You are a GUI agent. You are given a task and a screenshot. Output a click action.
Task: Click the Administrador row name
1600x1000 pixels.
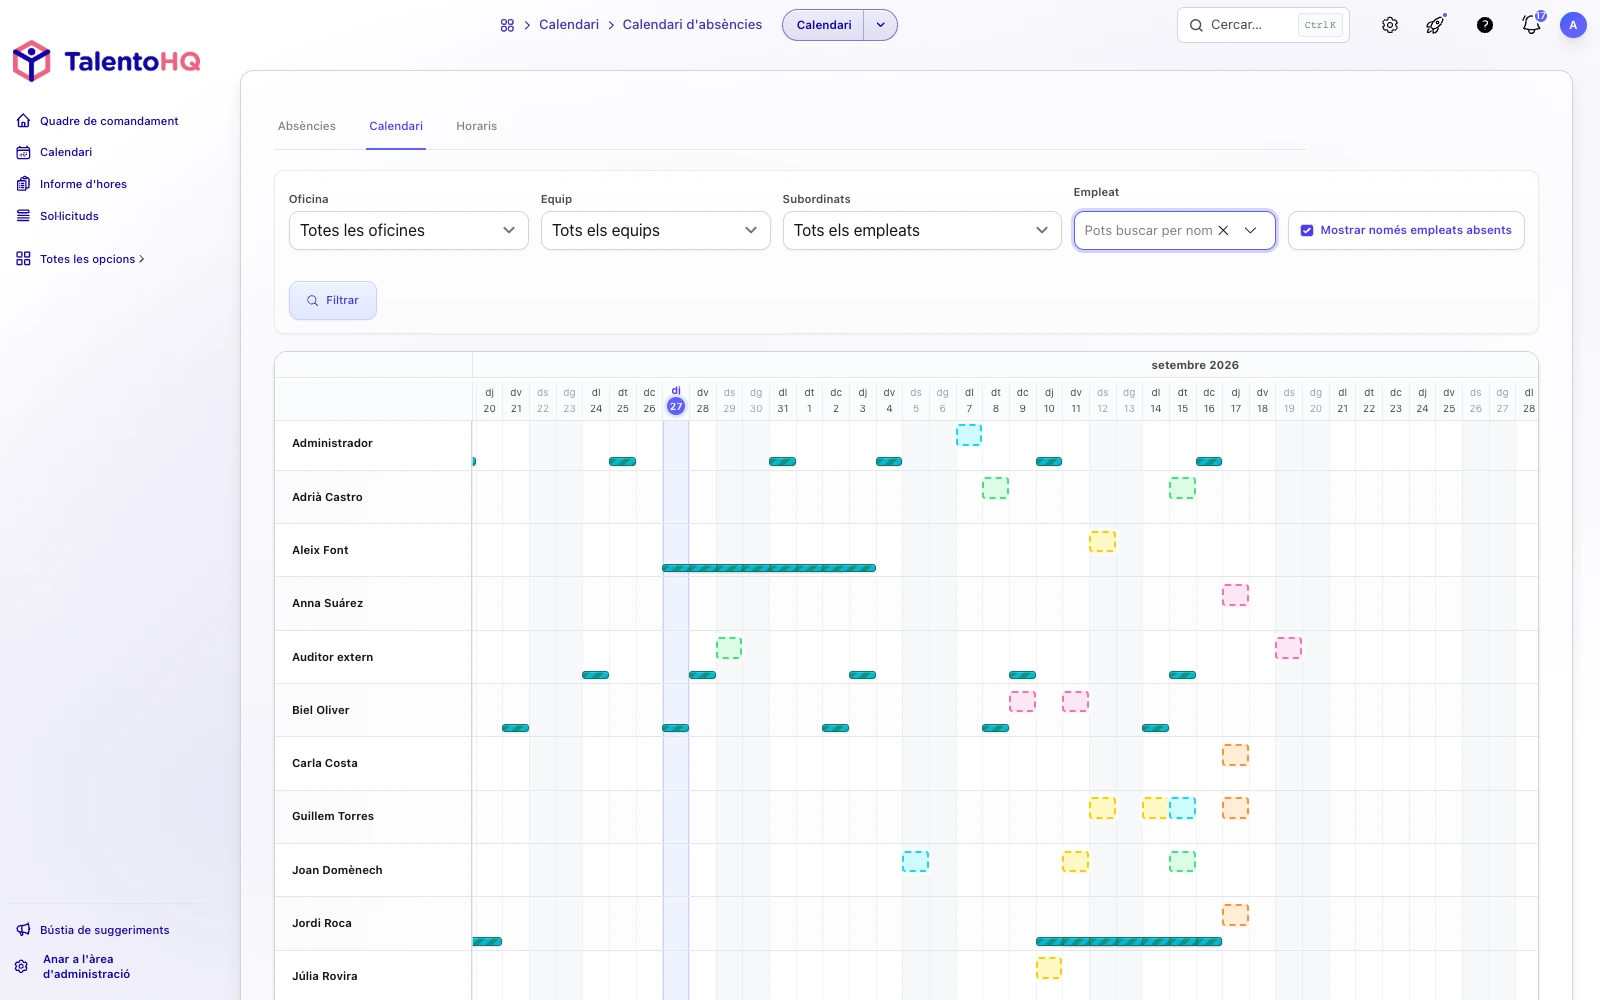(332, 443)
